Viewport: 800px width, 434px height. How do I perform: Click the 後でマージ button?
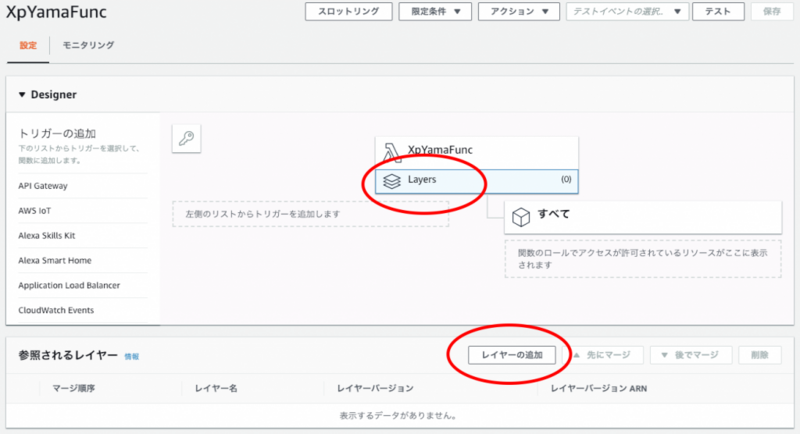[x=691, y=355]
